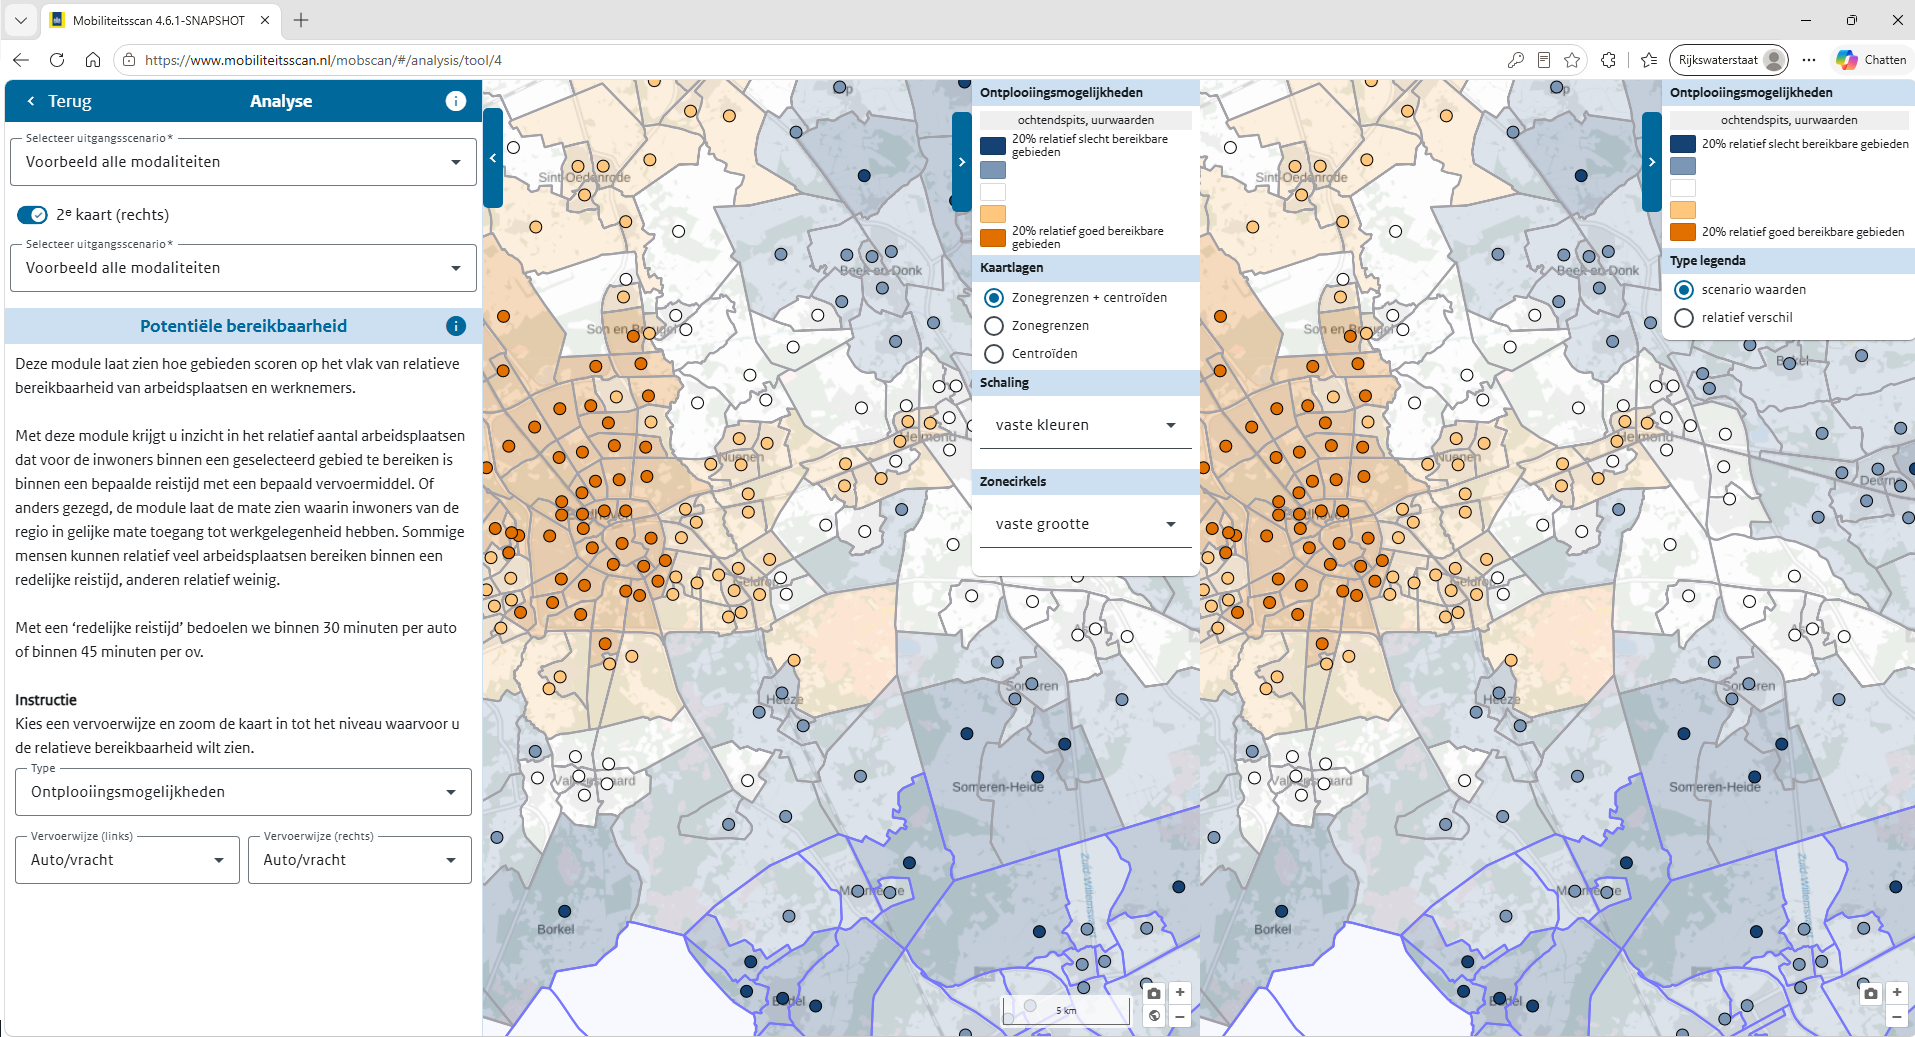Click the Type legenda section header
The image size is (1915, 1037).
pyautogui.click(x=1788, y=261)
